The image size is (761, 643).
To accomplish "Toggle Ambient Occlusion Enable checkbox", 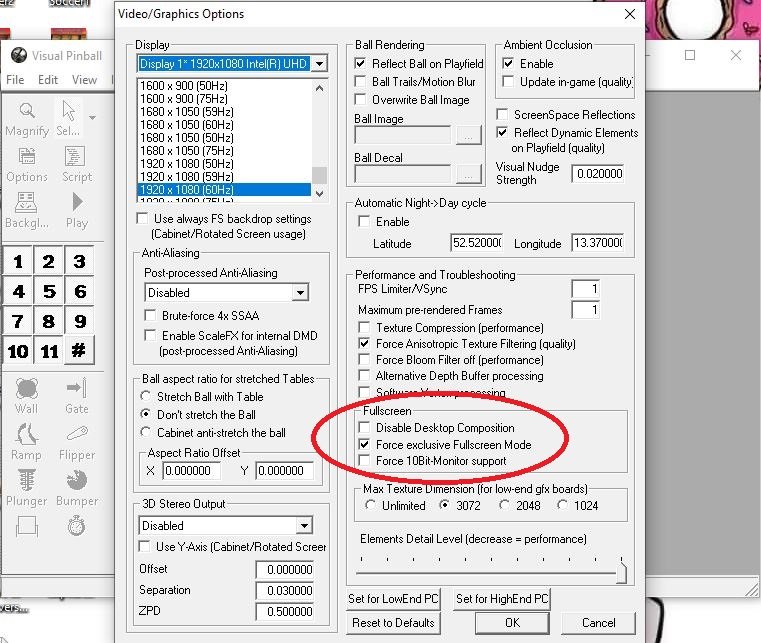I will (x=508, y=64).
